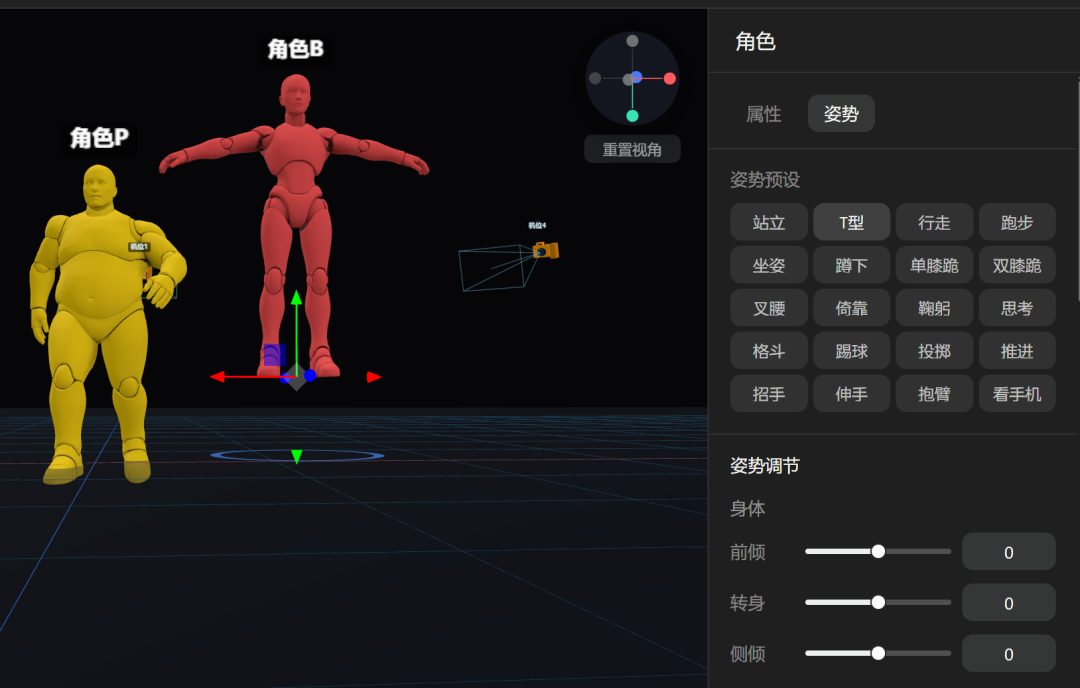Apply the 单膝跪 pose preset
The image size is (1080, 688).
click(x=934, y=265)
